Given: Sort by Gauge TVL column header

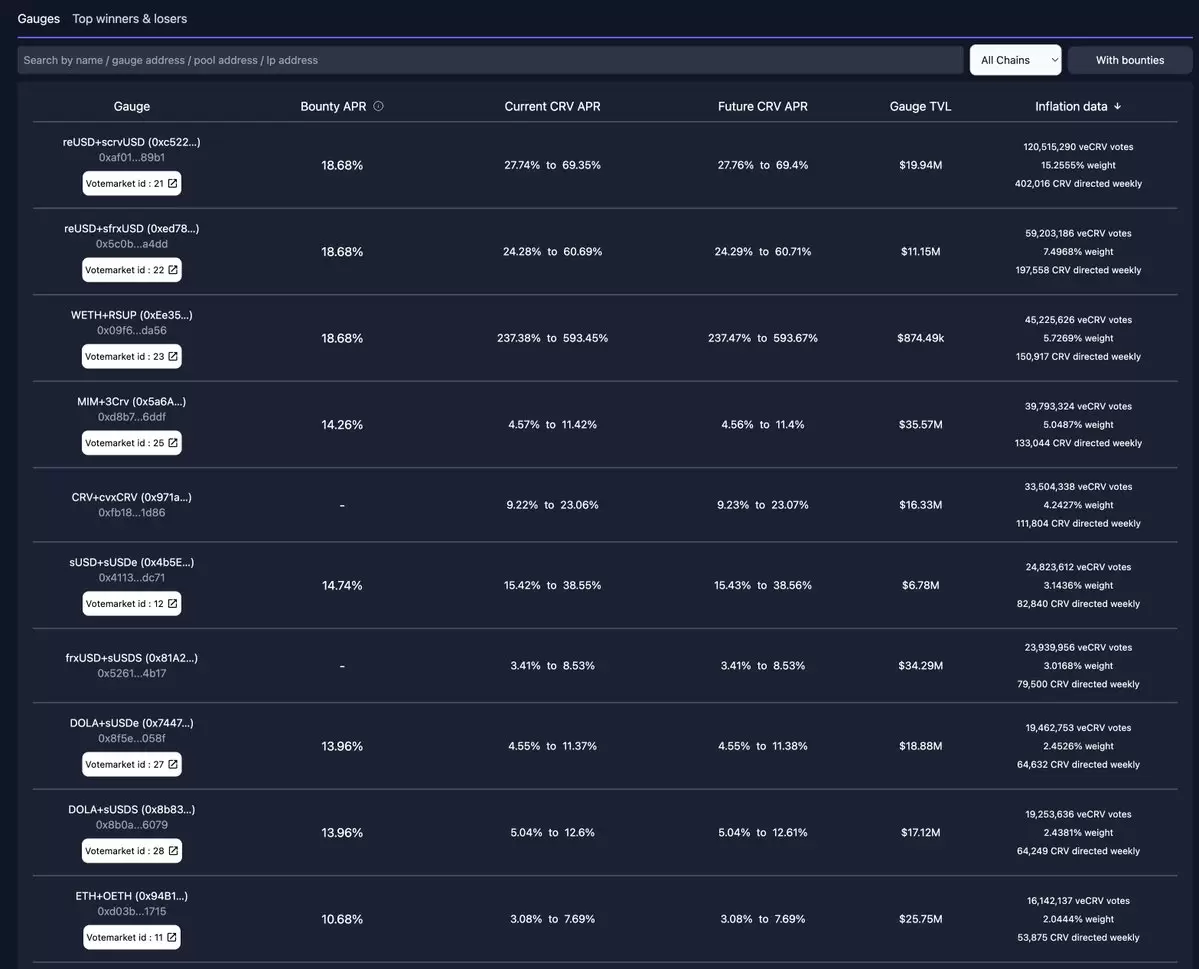Looking at the screenshot, I should [x=920, y=106].
